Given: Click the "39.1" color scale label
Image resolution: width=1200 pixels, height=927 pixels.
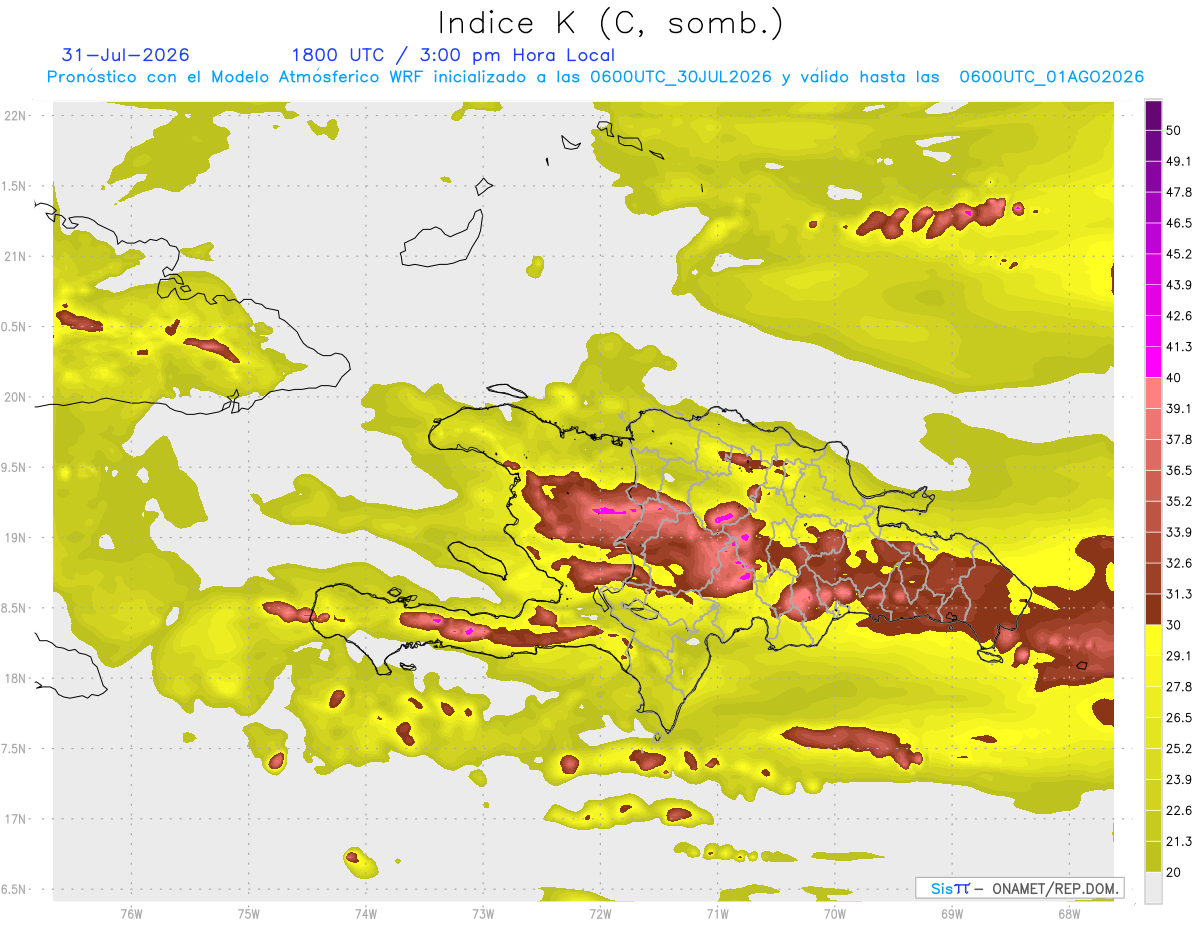Looking at the screenshot, I should [1177, 409].
